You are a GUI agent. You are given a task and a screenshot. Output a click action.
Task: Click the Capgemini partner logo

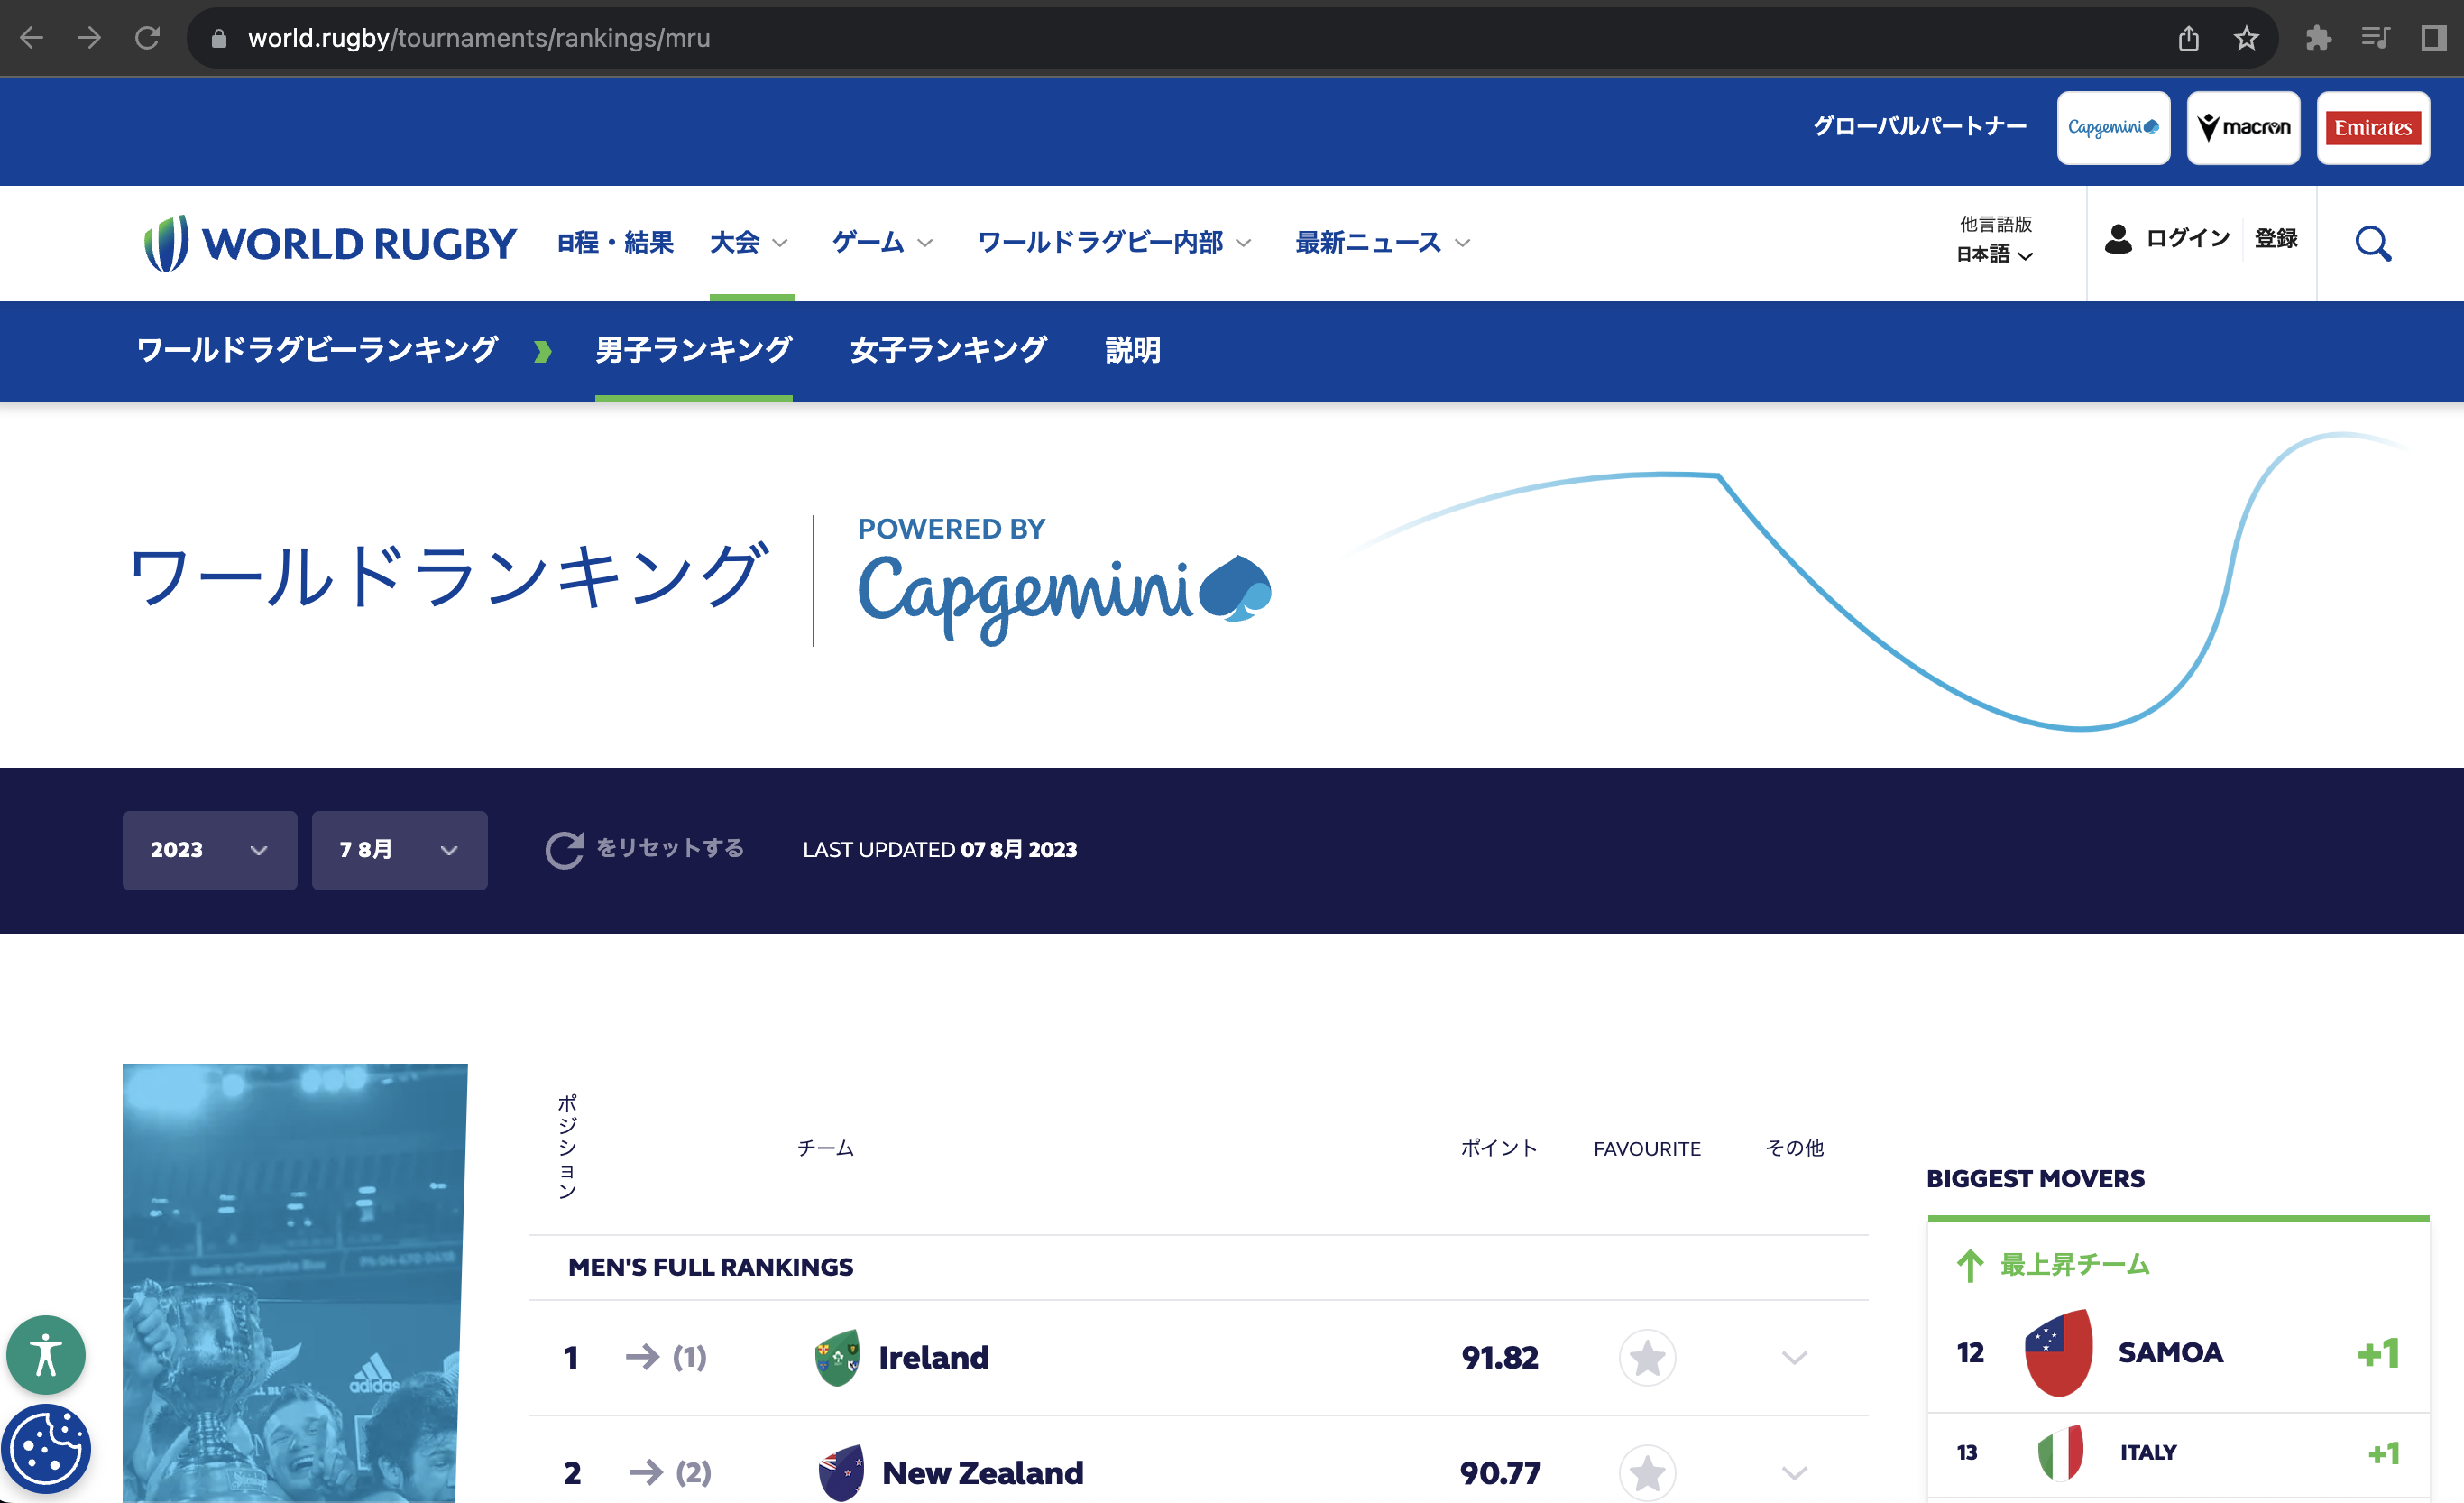[x=2113, y=127]
